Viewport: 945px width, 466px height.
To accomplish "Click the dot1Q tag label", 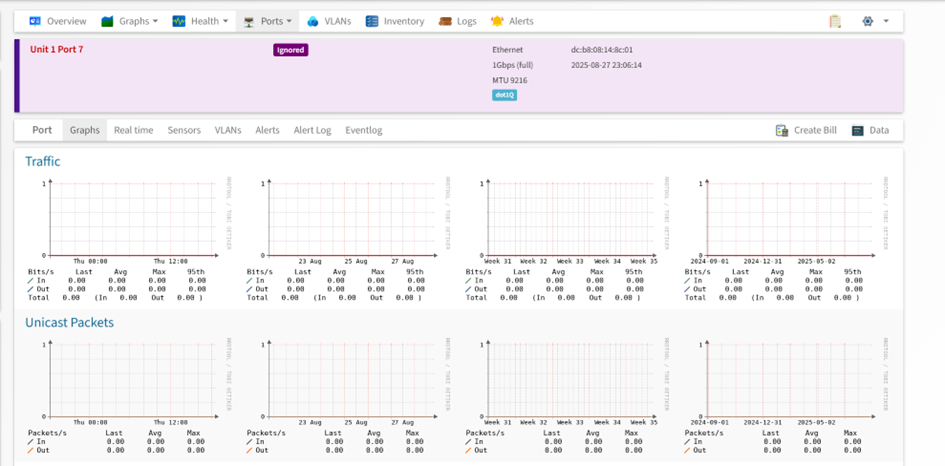I will click(x=504, y=95).
